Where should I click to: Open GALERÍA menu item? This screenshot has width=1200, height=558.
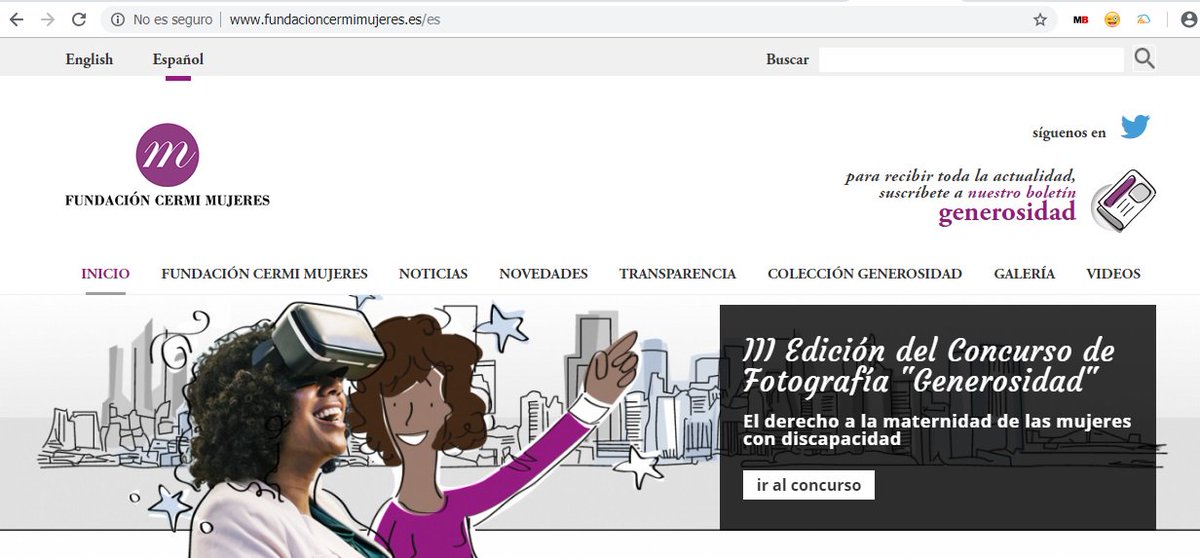(x=1024, y=274)
